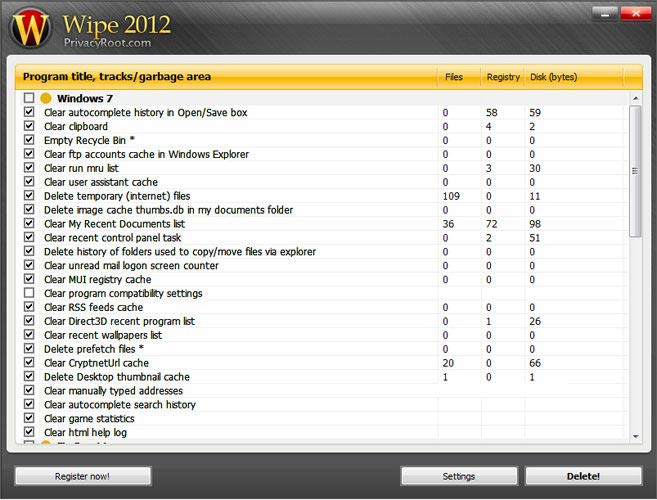The image size is (657, 500).
Task: Uncheck Delete history of folders copy/move checkbox
Action: [29, 251]
